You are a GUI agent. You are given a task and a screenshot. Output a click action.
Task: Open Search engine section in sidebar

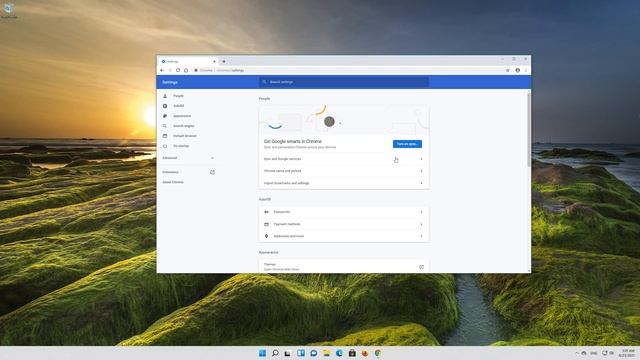pyautogui.click(x=183, y=126)
